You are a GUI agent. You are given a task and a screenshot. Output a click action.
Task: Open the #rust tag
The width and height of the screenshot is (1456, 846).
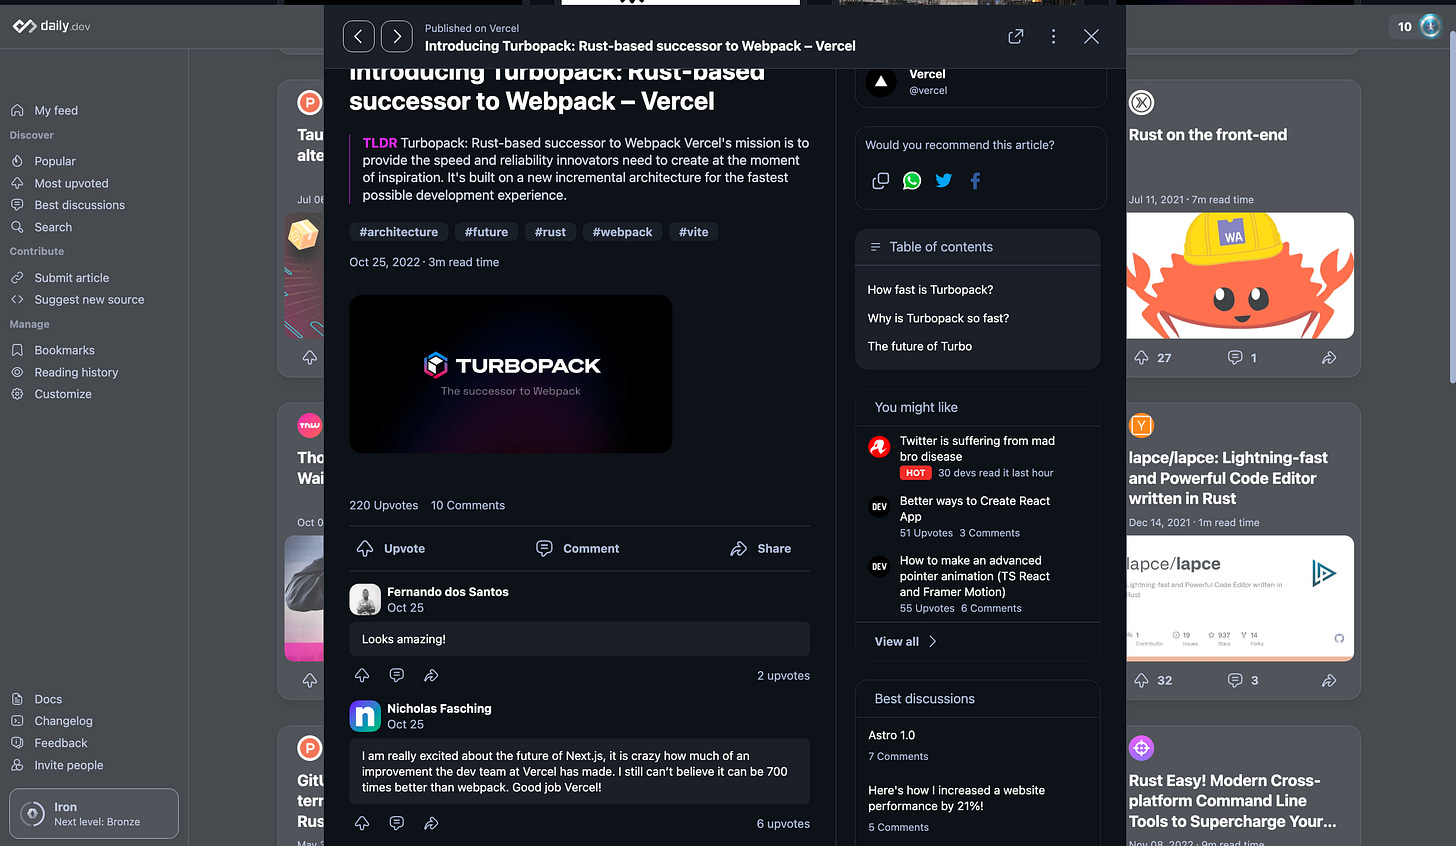(550, 232)
